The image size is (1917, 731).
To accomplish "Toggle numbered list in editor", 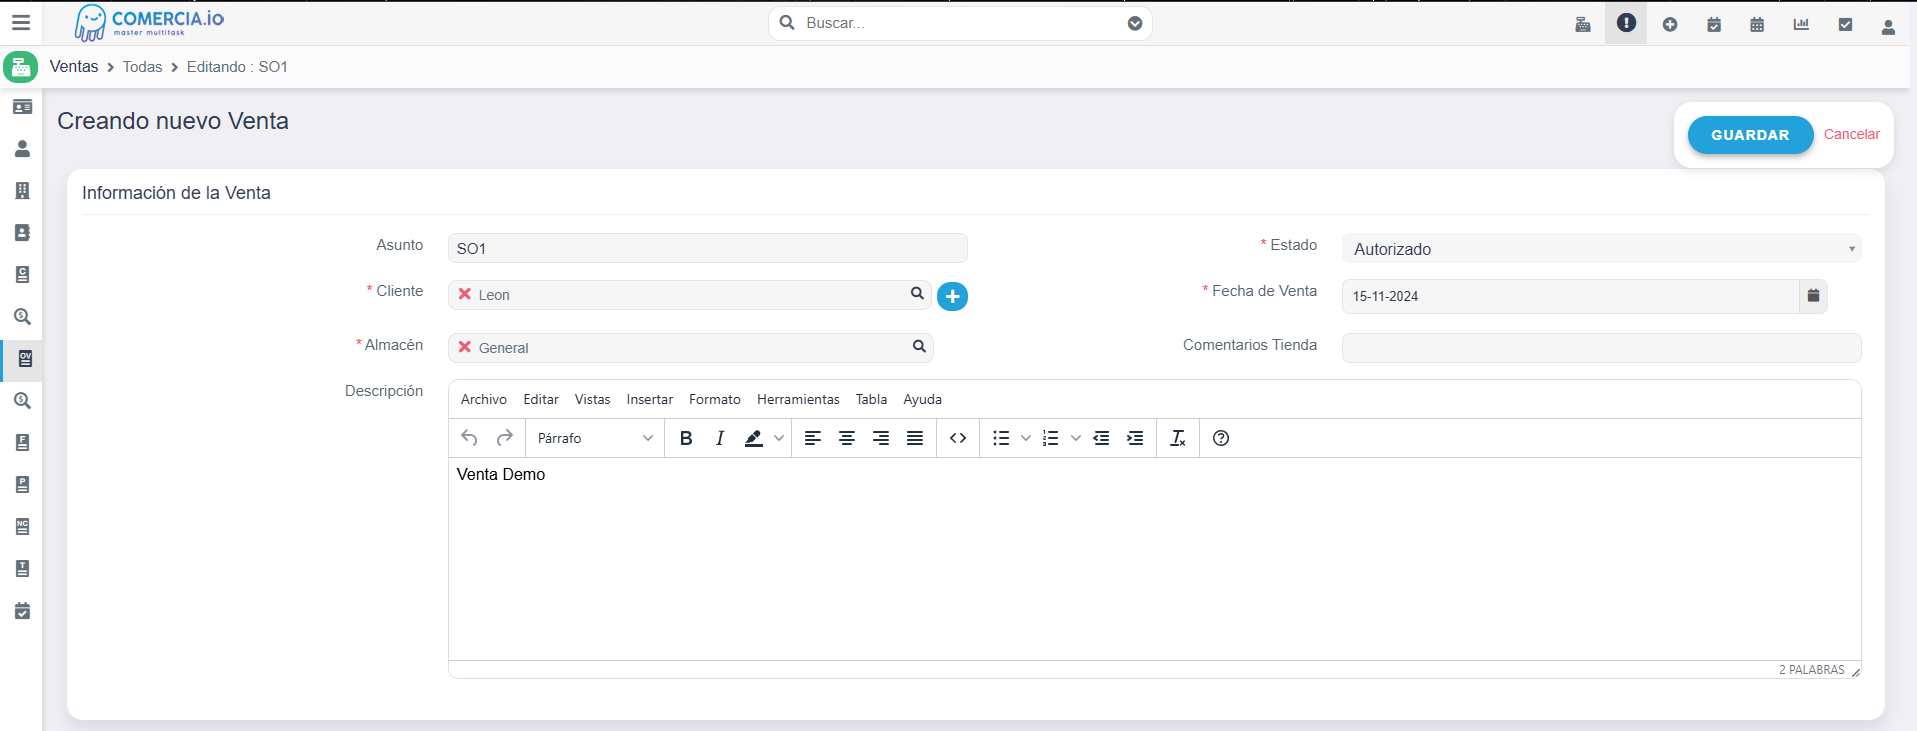I will click(x=1050, y=438).
